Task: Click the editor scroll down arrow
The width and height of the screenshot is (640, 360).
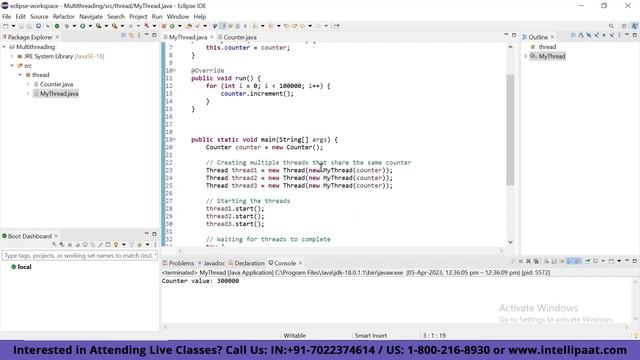Action: 510,242
